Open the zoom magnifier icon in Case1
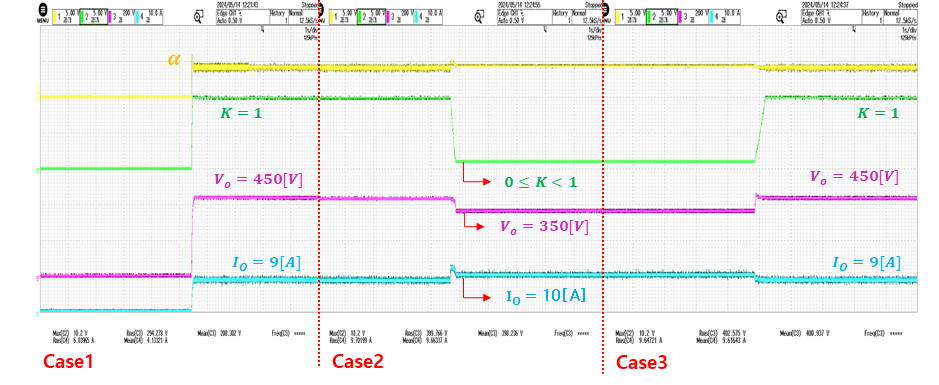Viewport: 939px width, 385px height. click(198, 17)
